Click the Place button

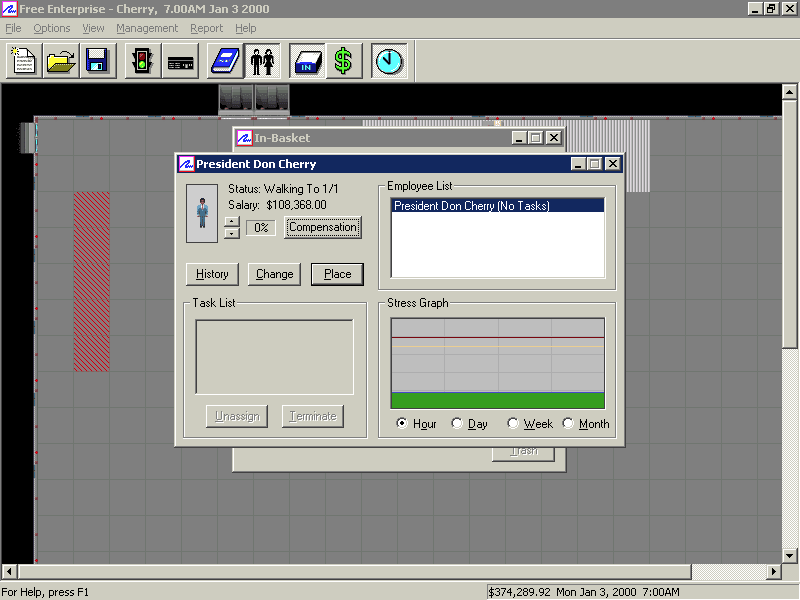tap(337, 274)
